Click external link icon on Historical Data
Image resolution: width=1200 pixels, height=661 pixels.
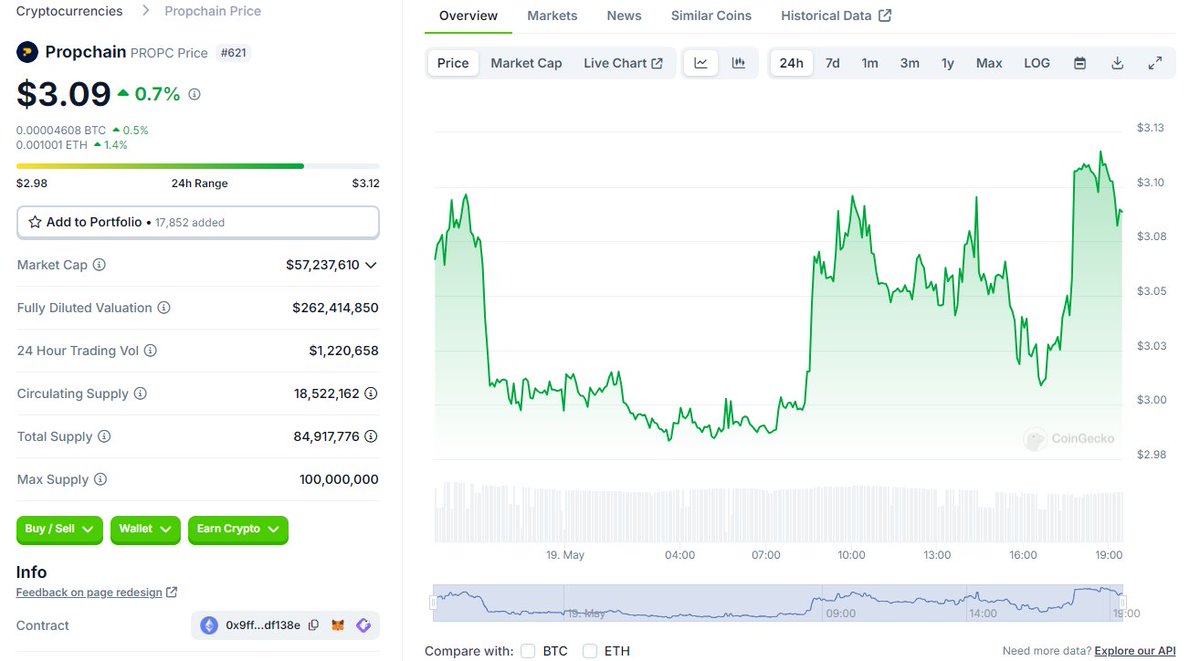tap(885, 15)
